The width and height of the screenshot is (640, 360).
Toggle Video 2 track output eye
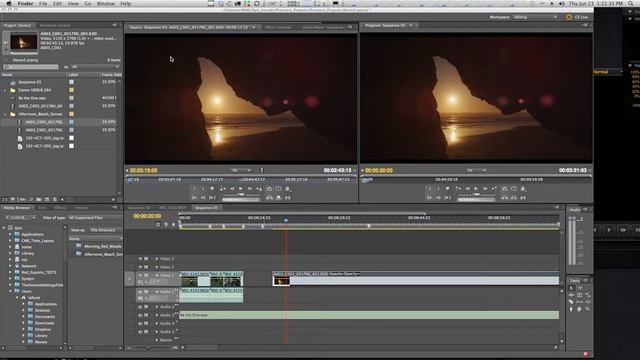coord(140,267)
